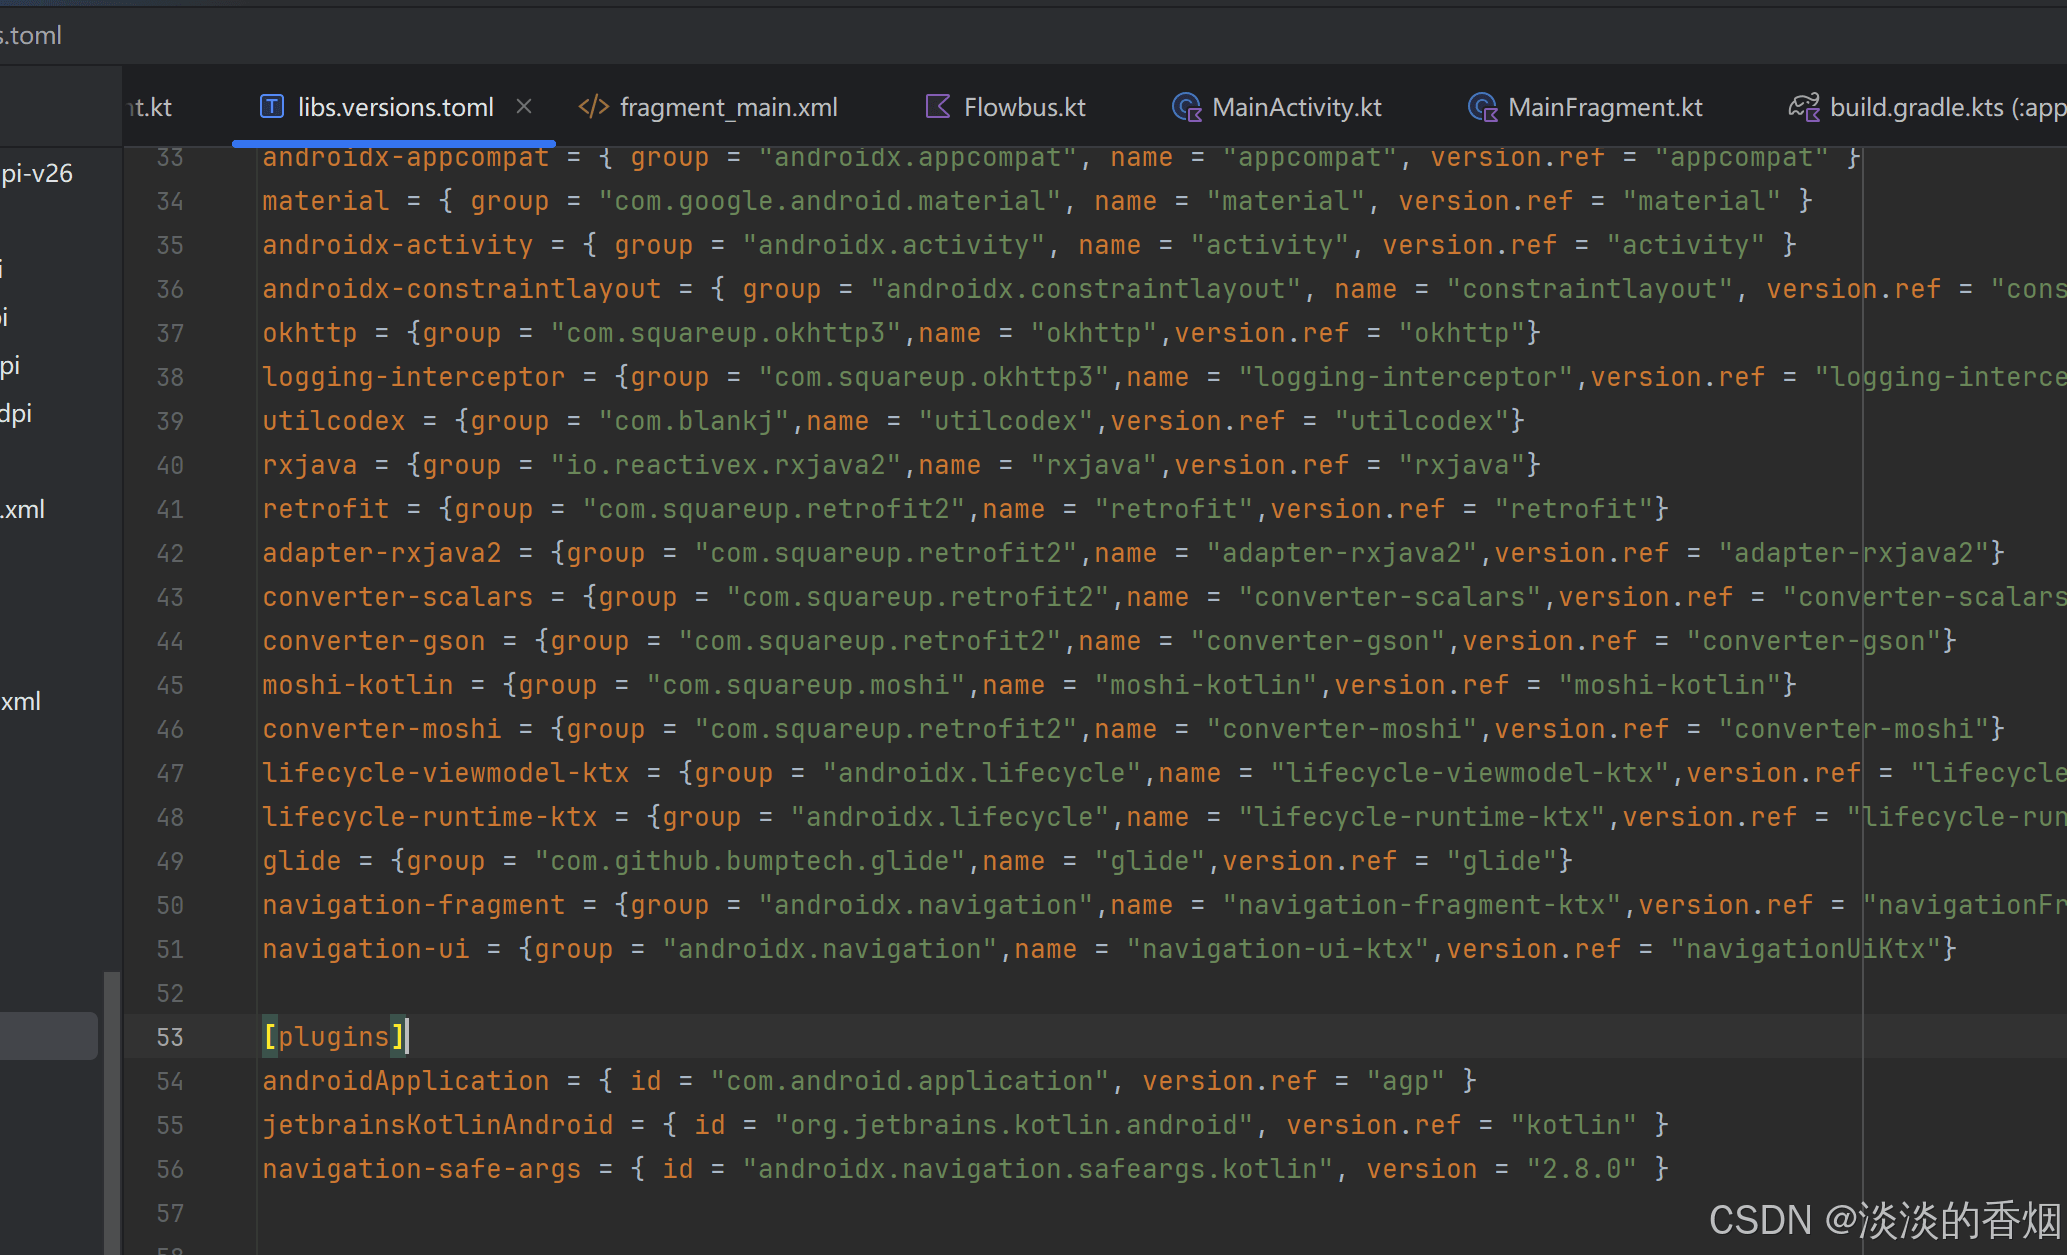Click line number 53 in the gutter
2067x1255 pixels.
click(x=170, y=1037)
